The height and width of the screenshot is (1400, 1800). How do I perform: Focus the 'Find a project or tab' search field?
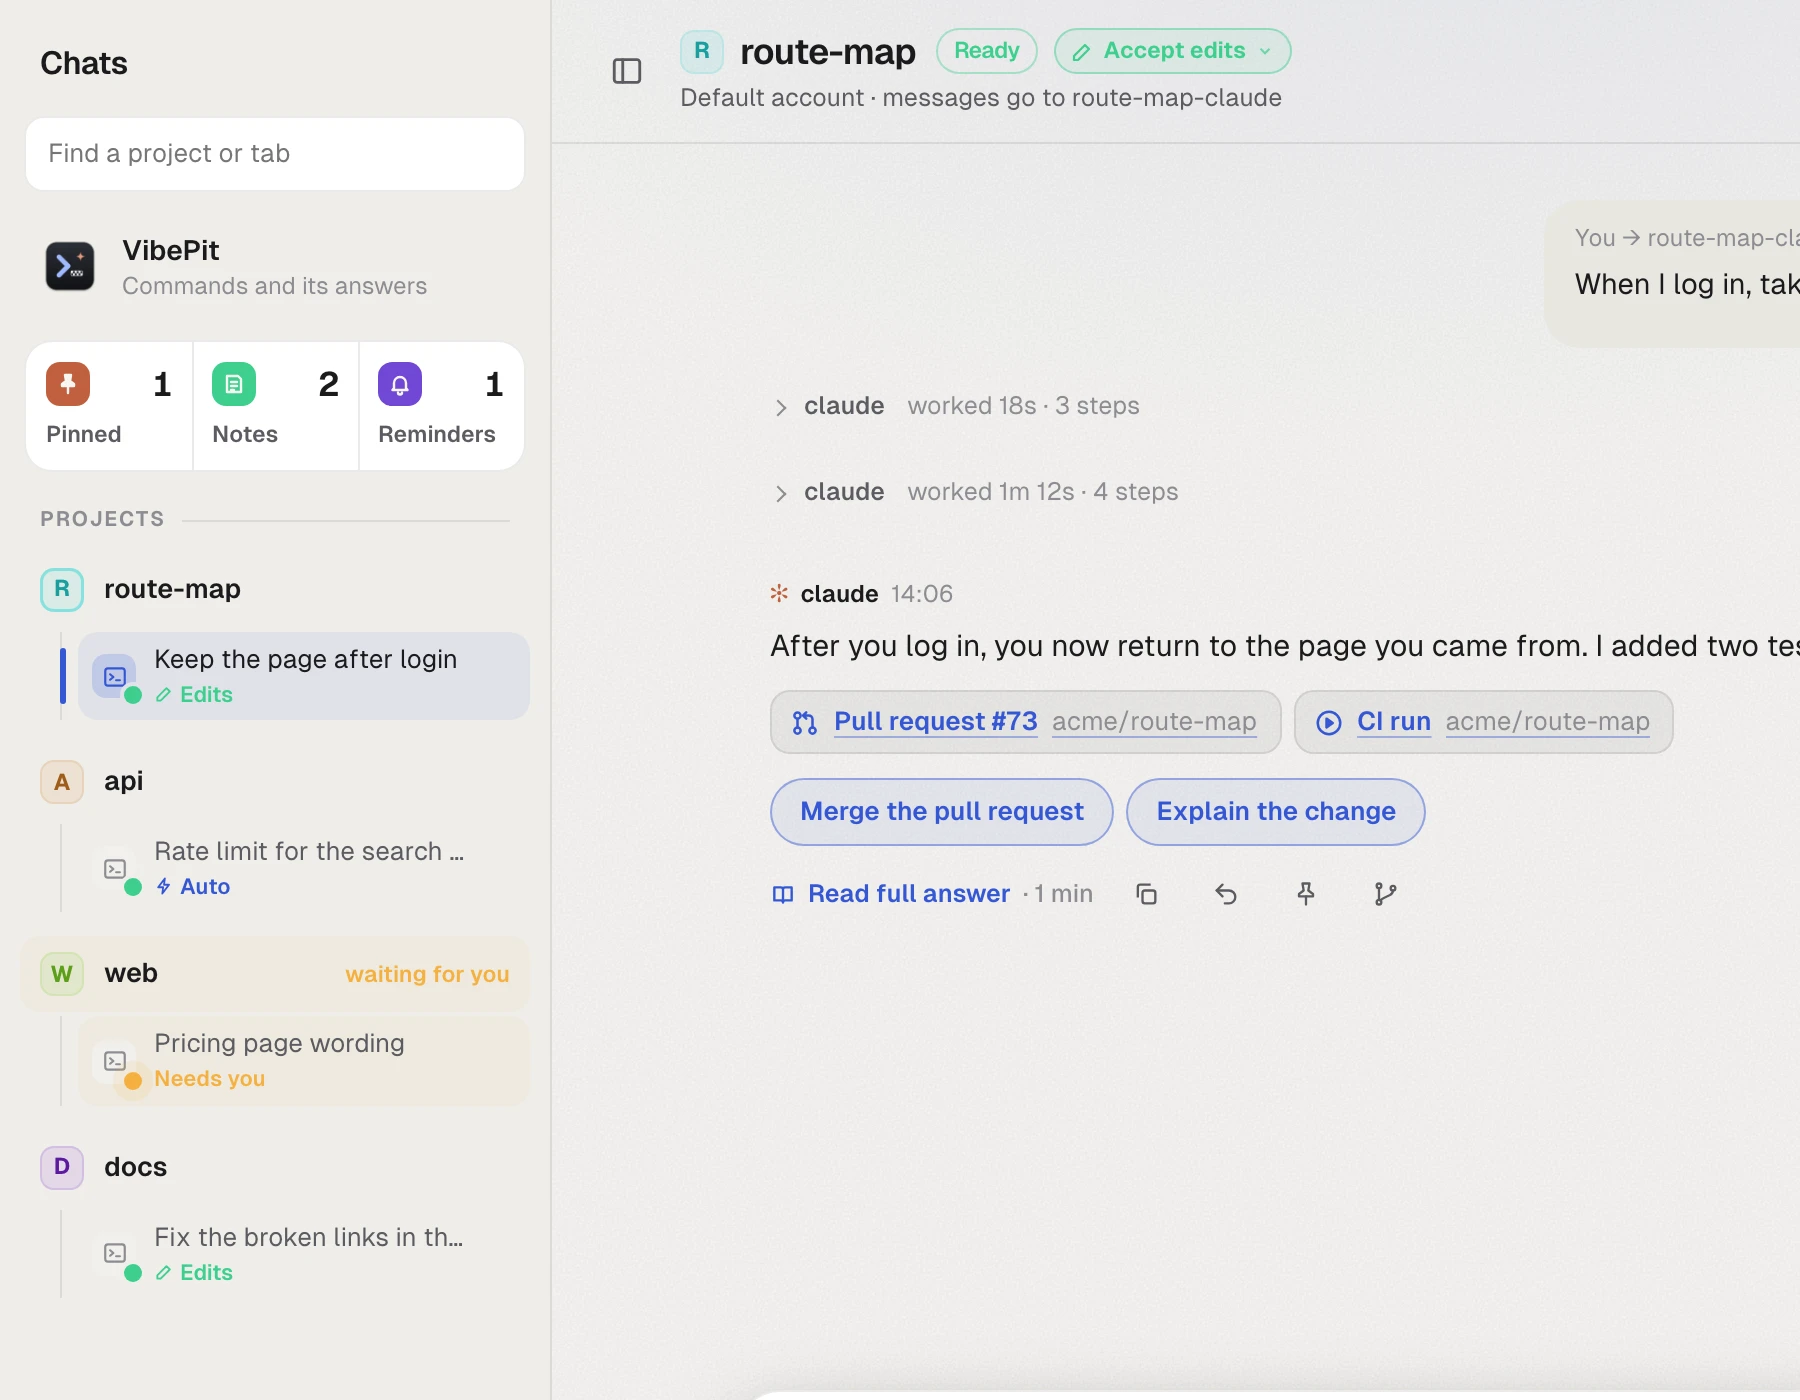click(275, 154)
